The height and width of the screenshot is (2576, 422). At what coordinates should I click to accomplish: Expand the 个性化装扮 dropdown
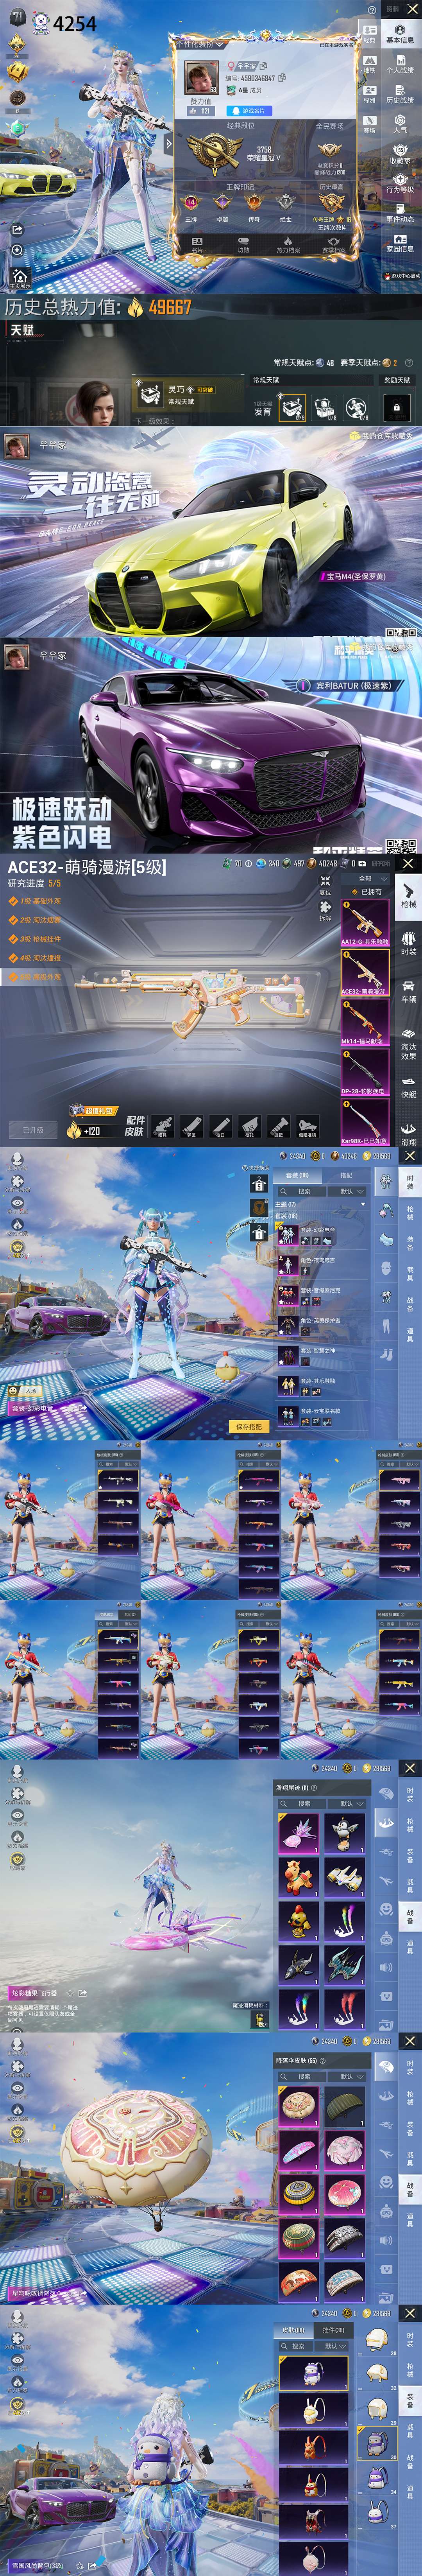point(200,44)
